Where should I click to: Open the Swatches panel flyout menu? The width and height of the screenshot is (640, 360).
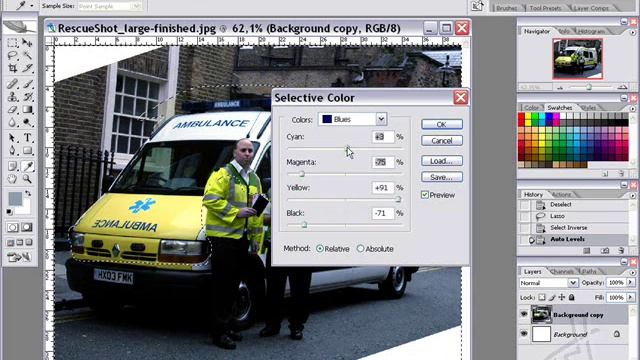[632, 109]
